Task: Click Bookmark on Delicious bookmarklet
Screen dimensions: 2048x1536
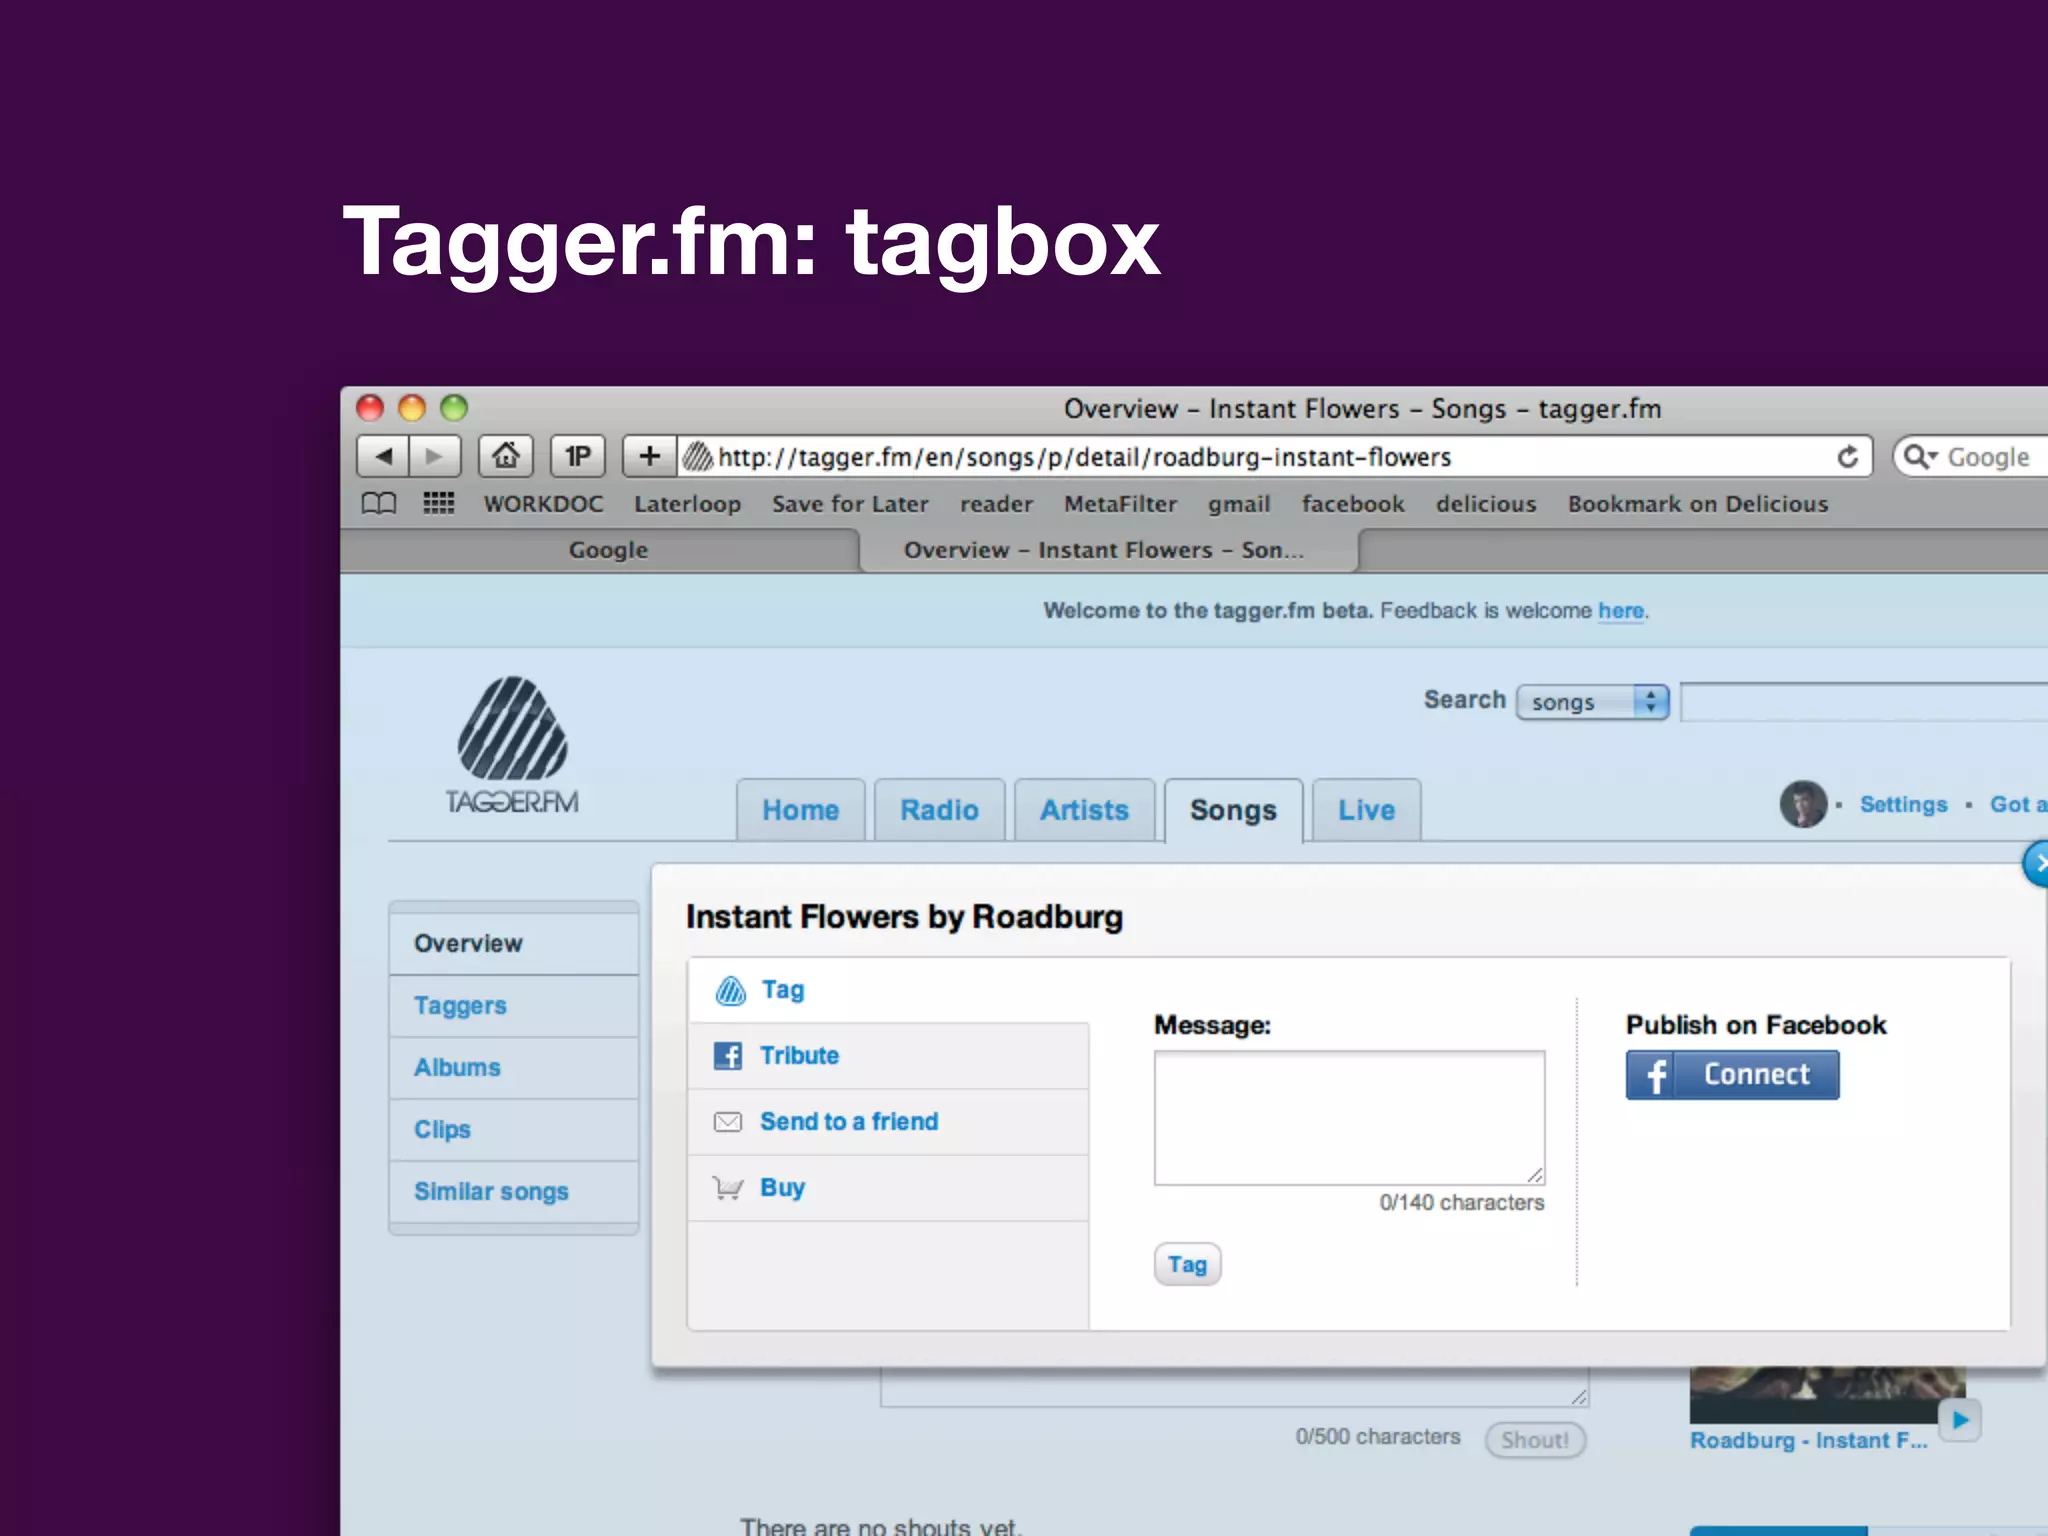Action: (1698, 504)
